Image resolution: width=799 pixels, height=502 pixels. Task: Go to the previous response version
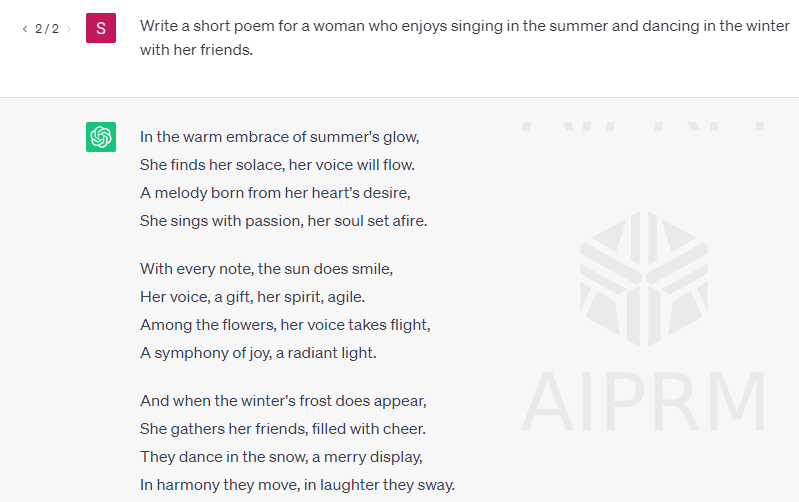coord(25,29)
